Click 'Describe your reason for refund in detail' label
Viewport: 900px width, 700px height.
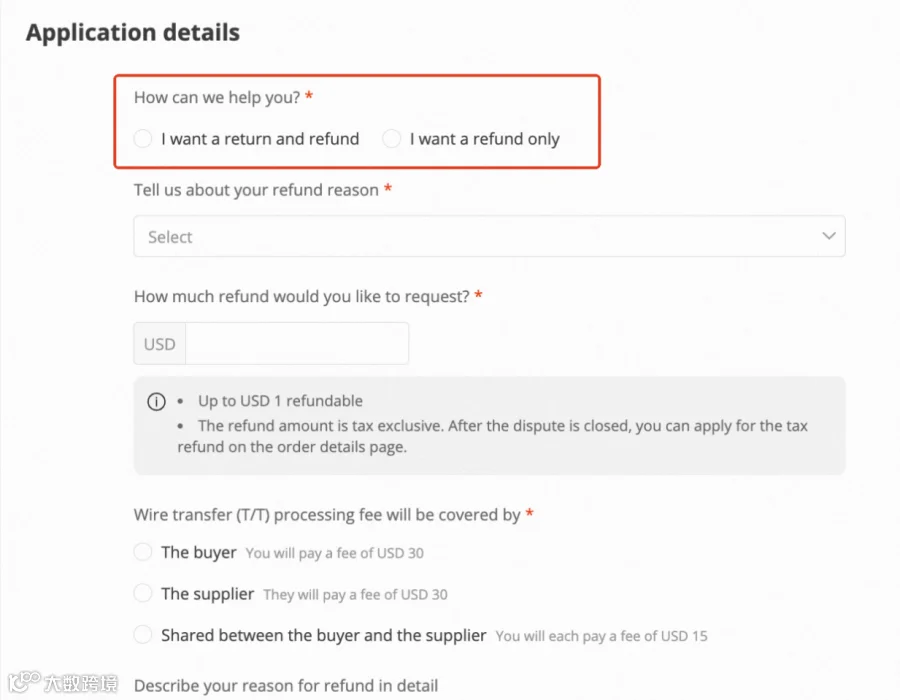pyautogui.click(x=286, y=686)
